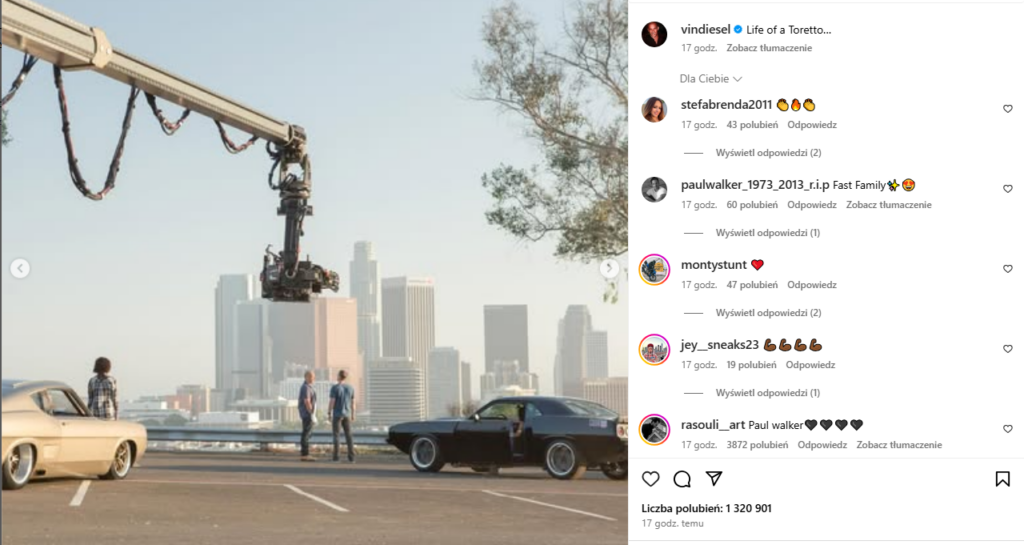Like rasouli__art's comment heart
Viewport: 1024px width, 545px height.
[1008, 429]
